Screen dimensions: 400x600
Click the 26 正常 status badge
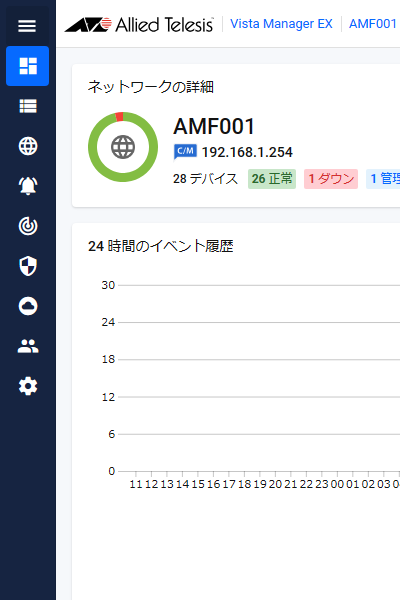pos(272,179)
